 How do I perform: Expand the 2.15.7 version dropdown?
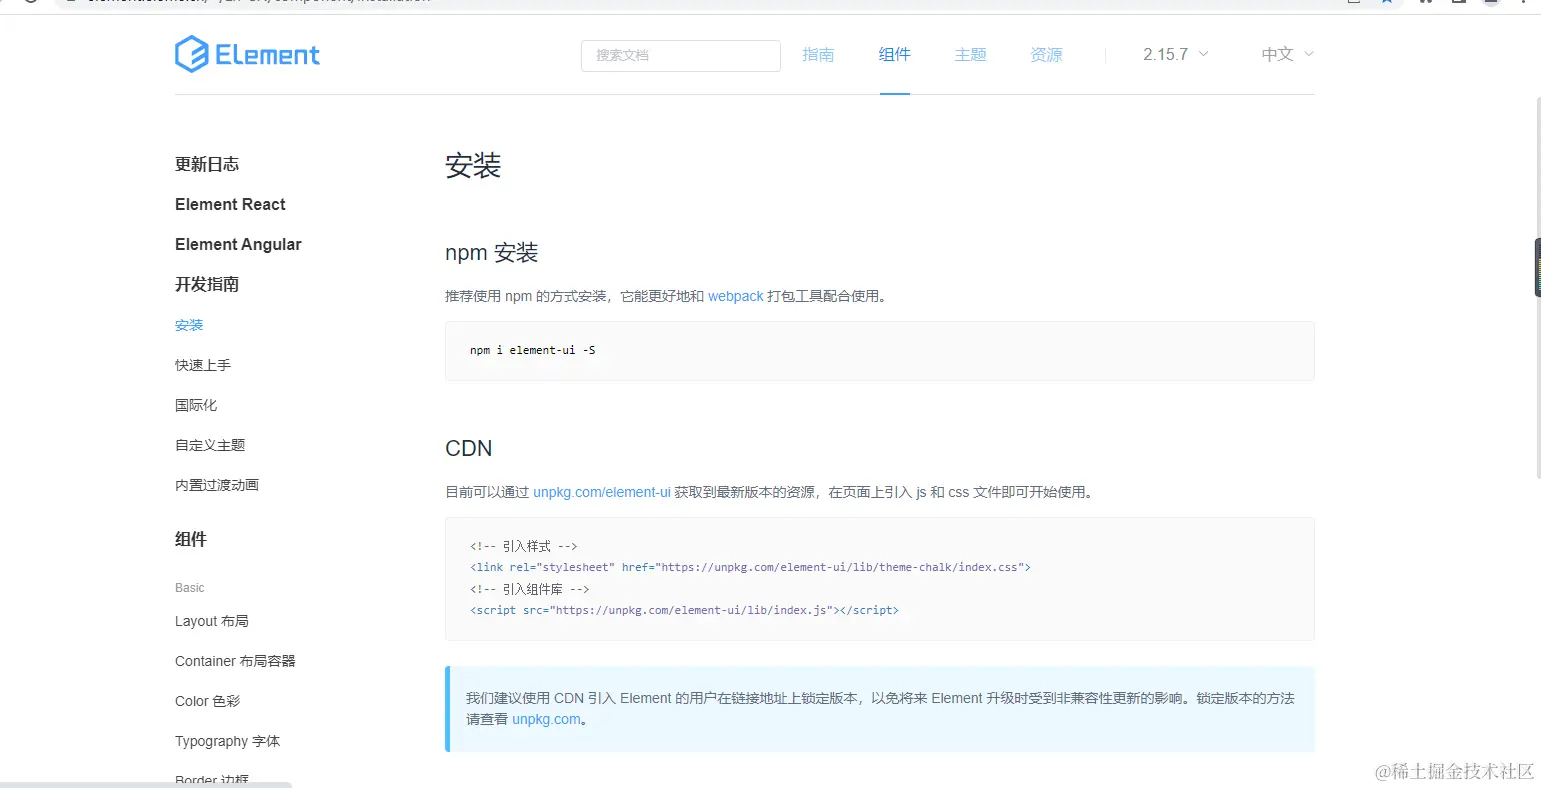[1176, 55]
